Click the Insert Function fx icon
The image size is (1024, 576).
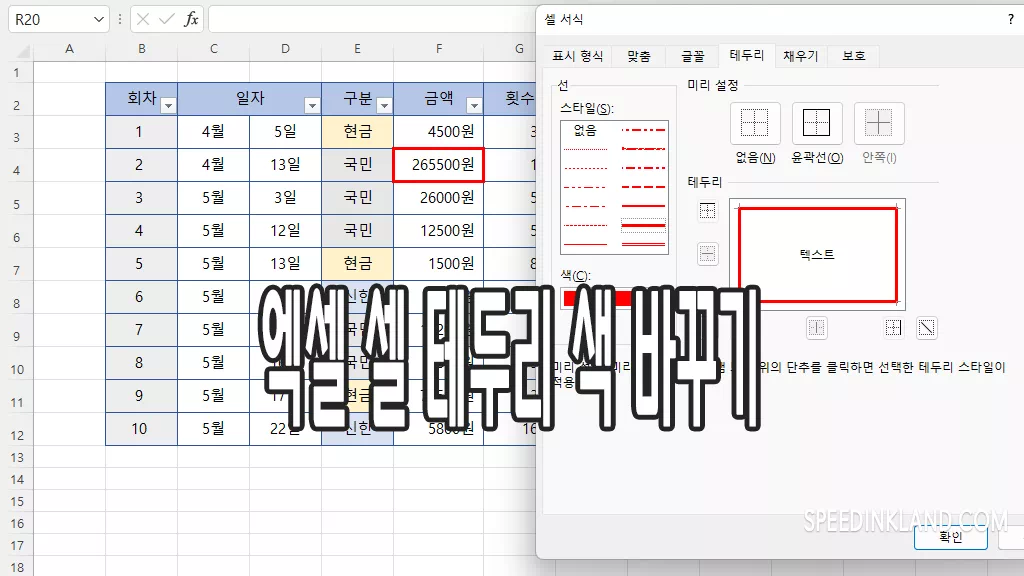(x=191, y=19)
